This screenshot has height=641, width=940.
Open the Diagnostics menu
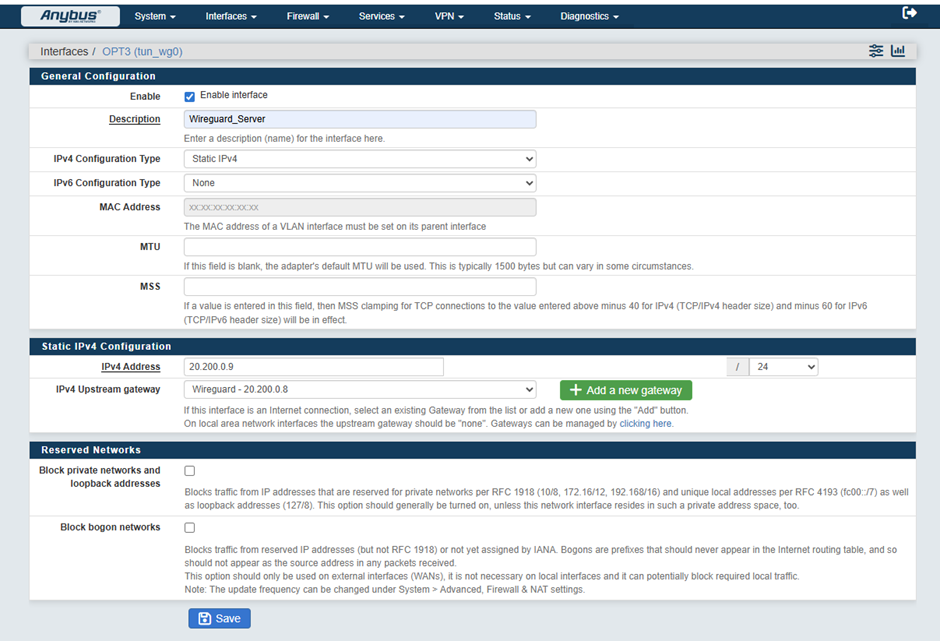tap(589, 16)
